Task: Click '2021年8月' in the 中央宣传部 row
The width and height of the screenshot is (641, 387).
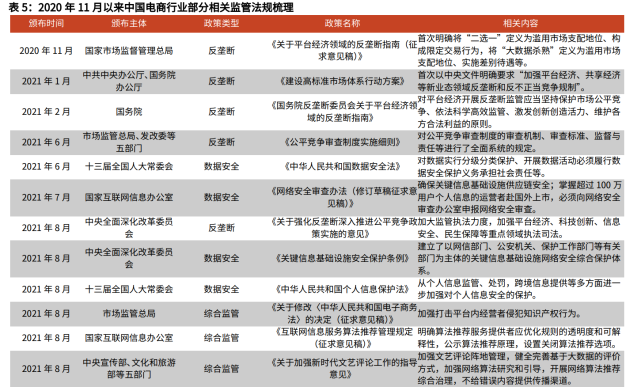Action: pyautogui.click(x=46, y=369)
